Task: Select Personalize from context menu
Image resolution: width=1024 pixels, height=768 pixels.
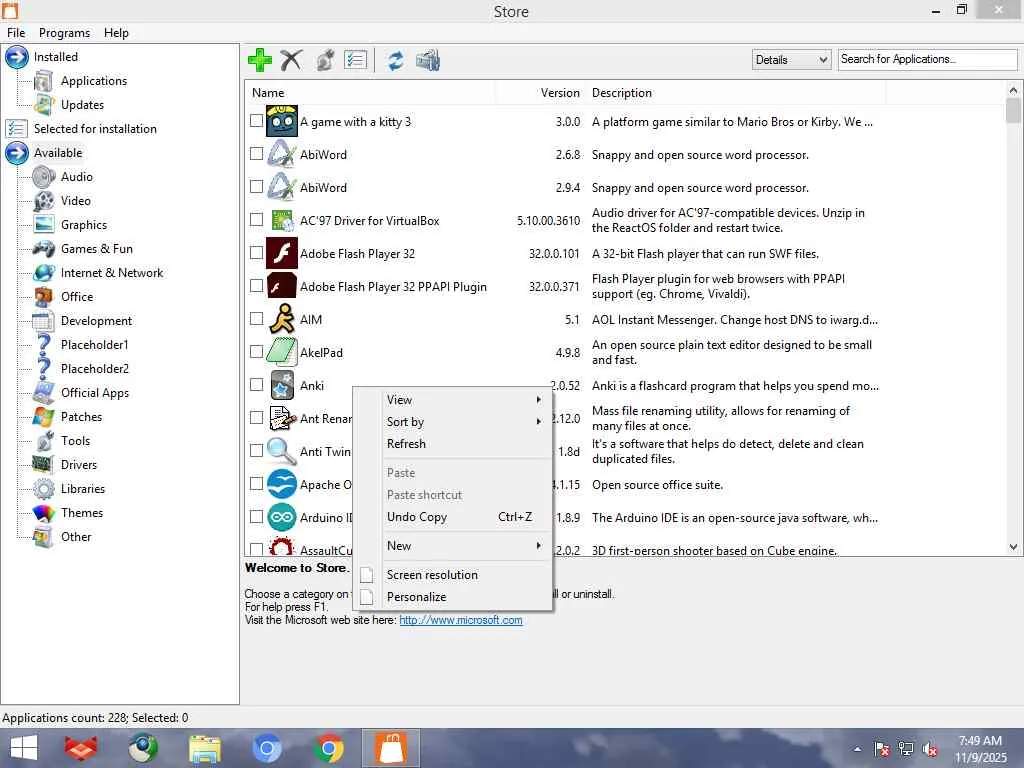Action: tap(454, 597)
